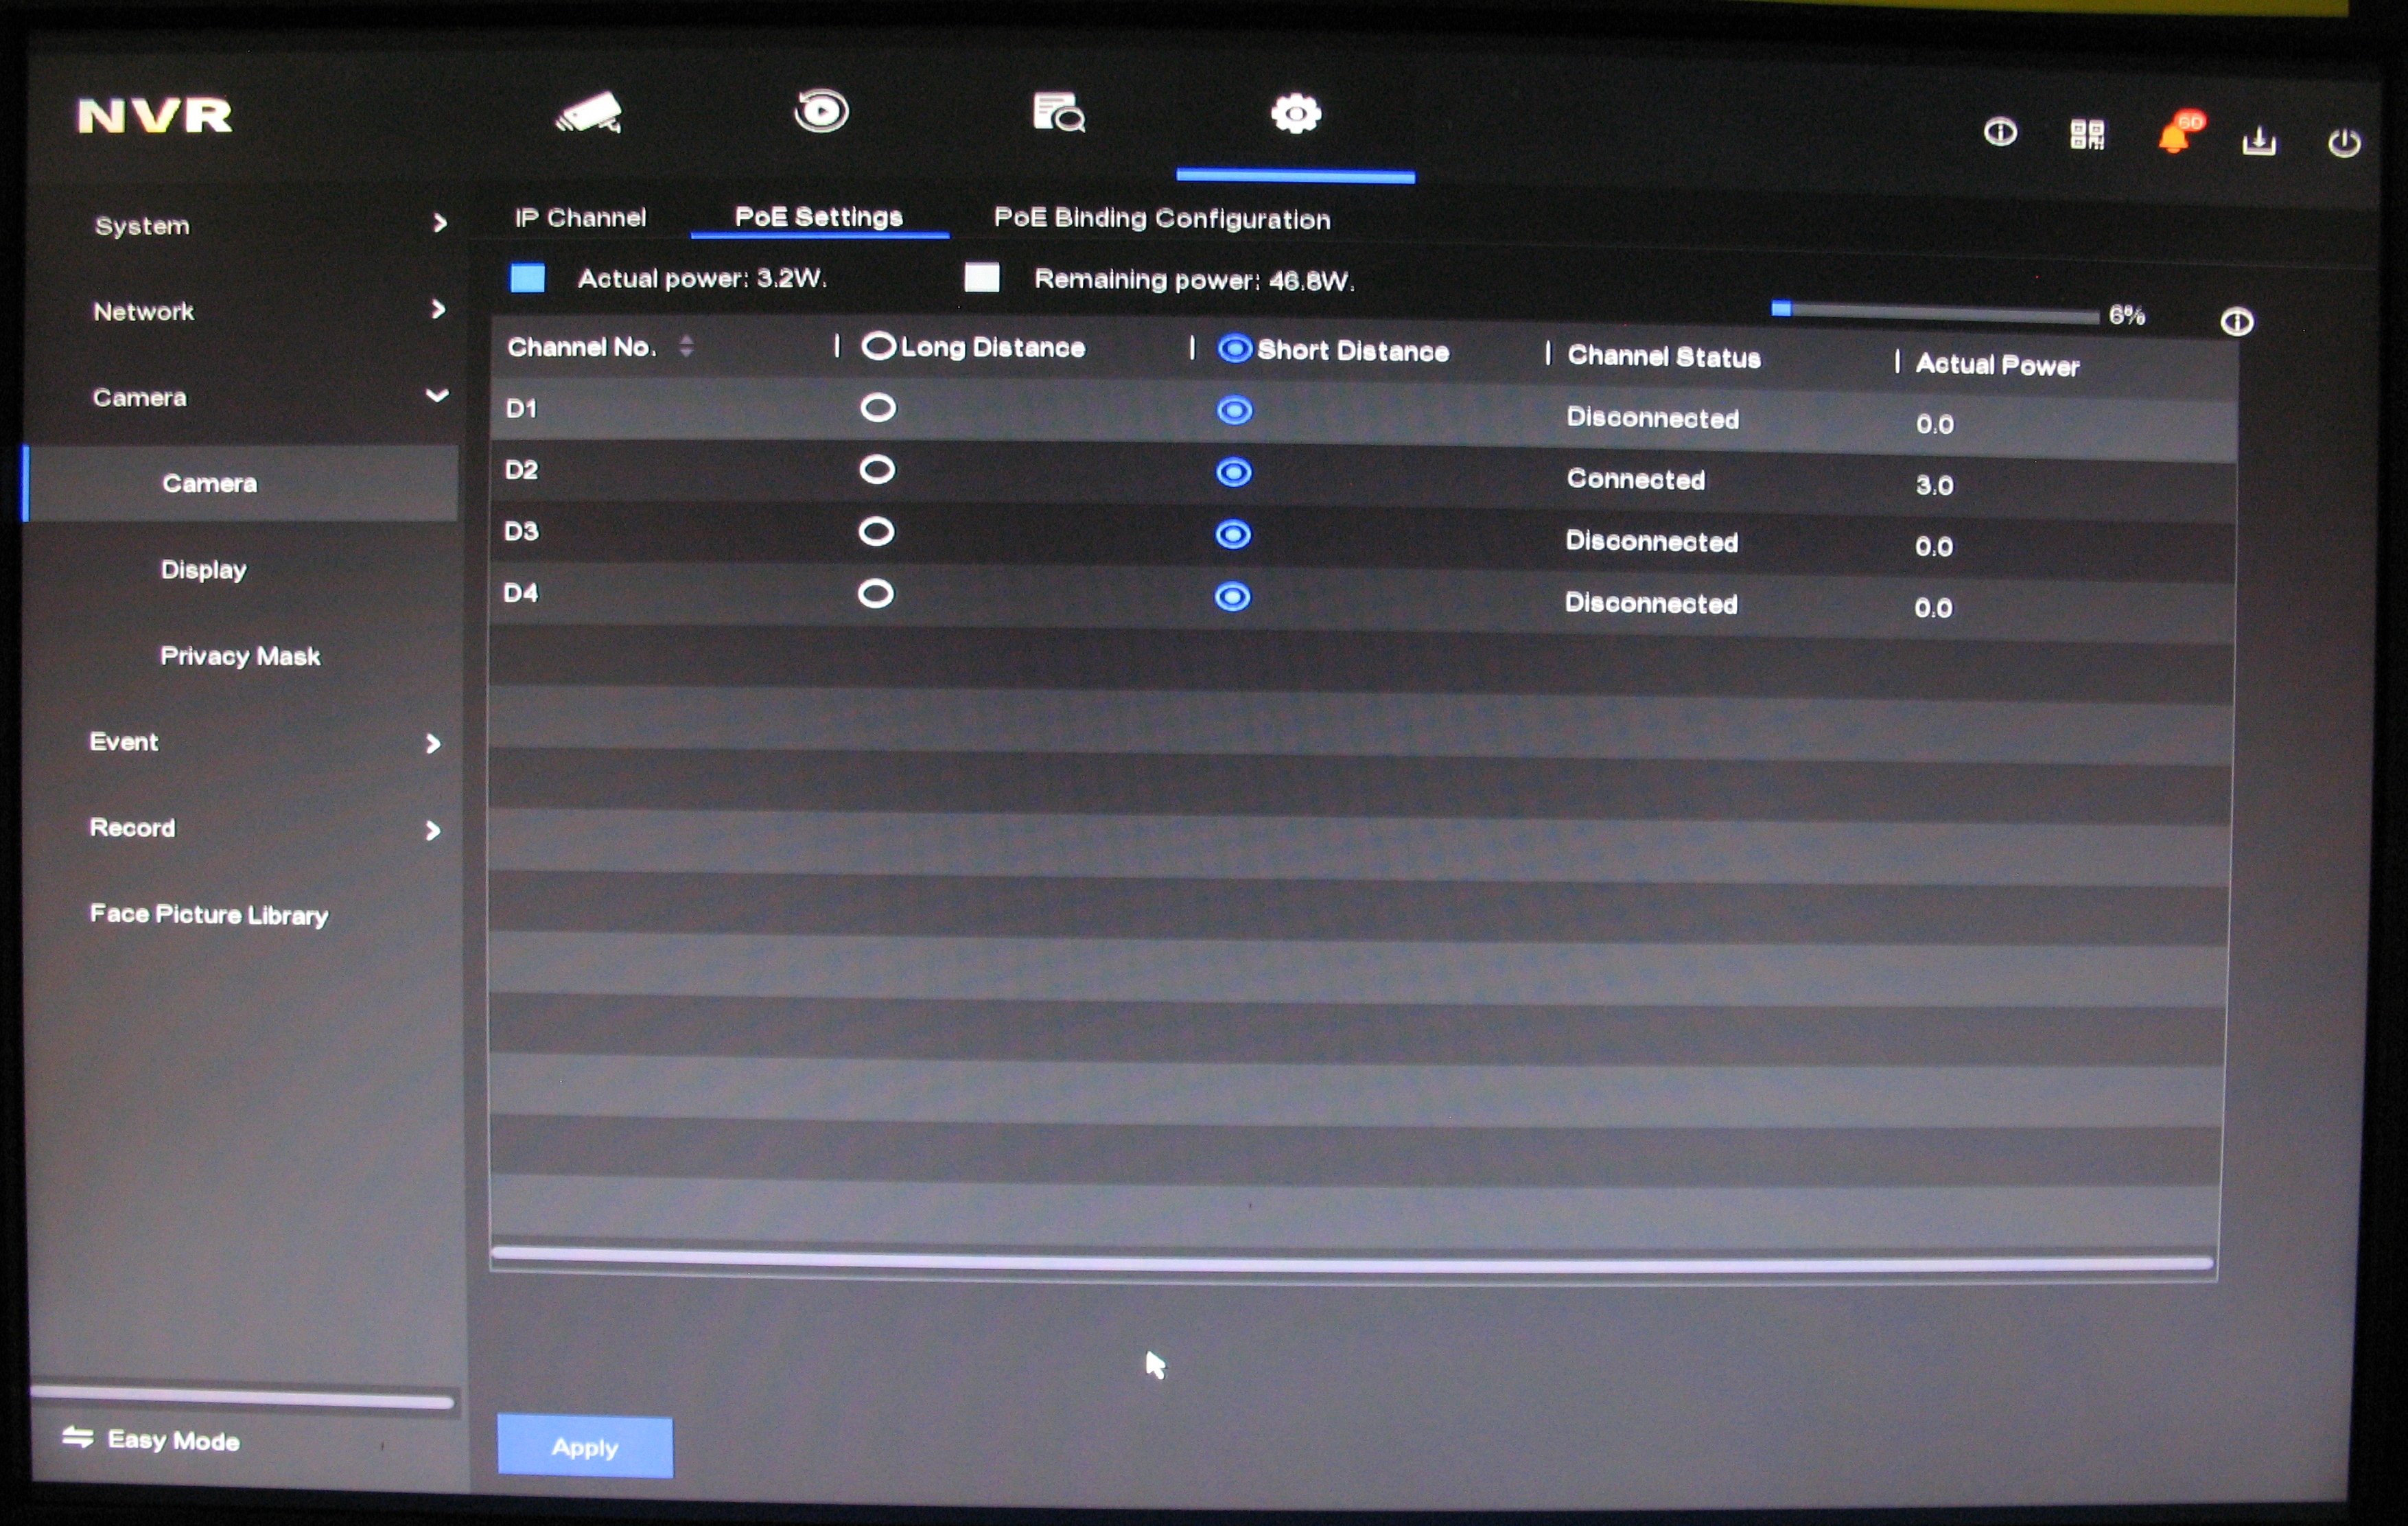Open the playback icon in top bar

click(x=821, y=111)
